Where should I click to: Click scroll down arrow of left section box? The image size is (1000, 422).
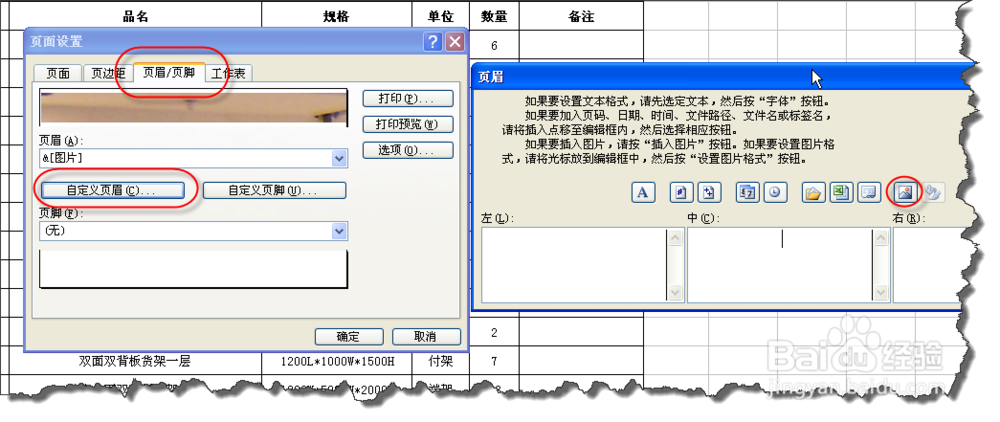(x=675, y=293)
